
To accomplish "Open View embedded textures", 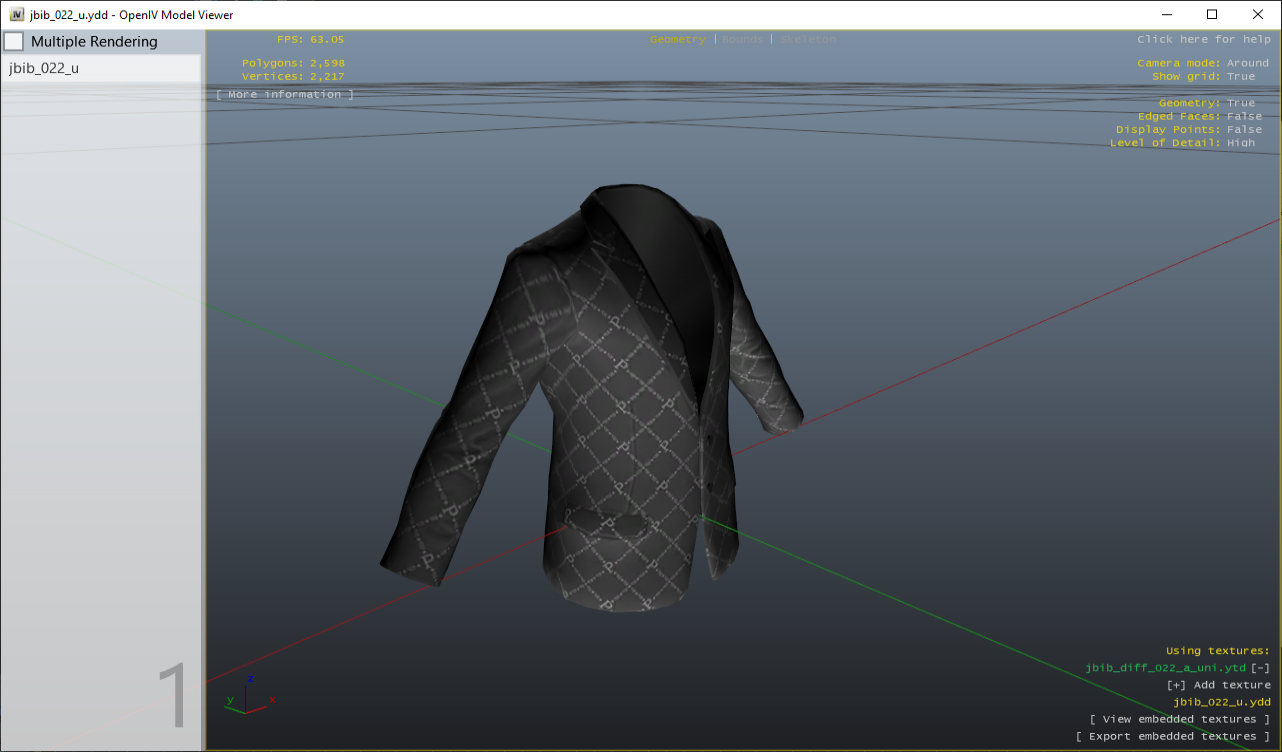I will pyautogui.click(x=1180, y=718).
